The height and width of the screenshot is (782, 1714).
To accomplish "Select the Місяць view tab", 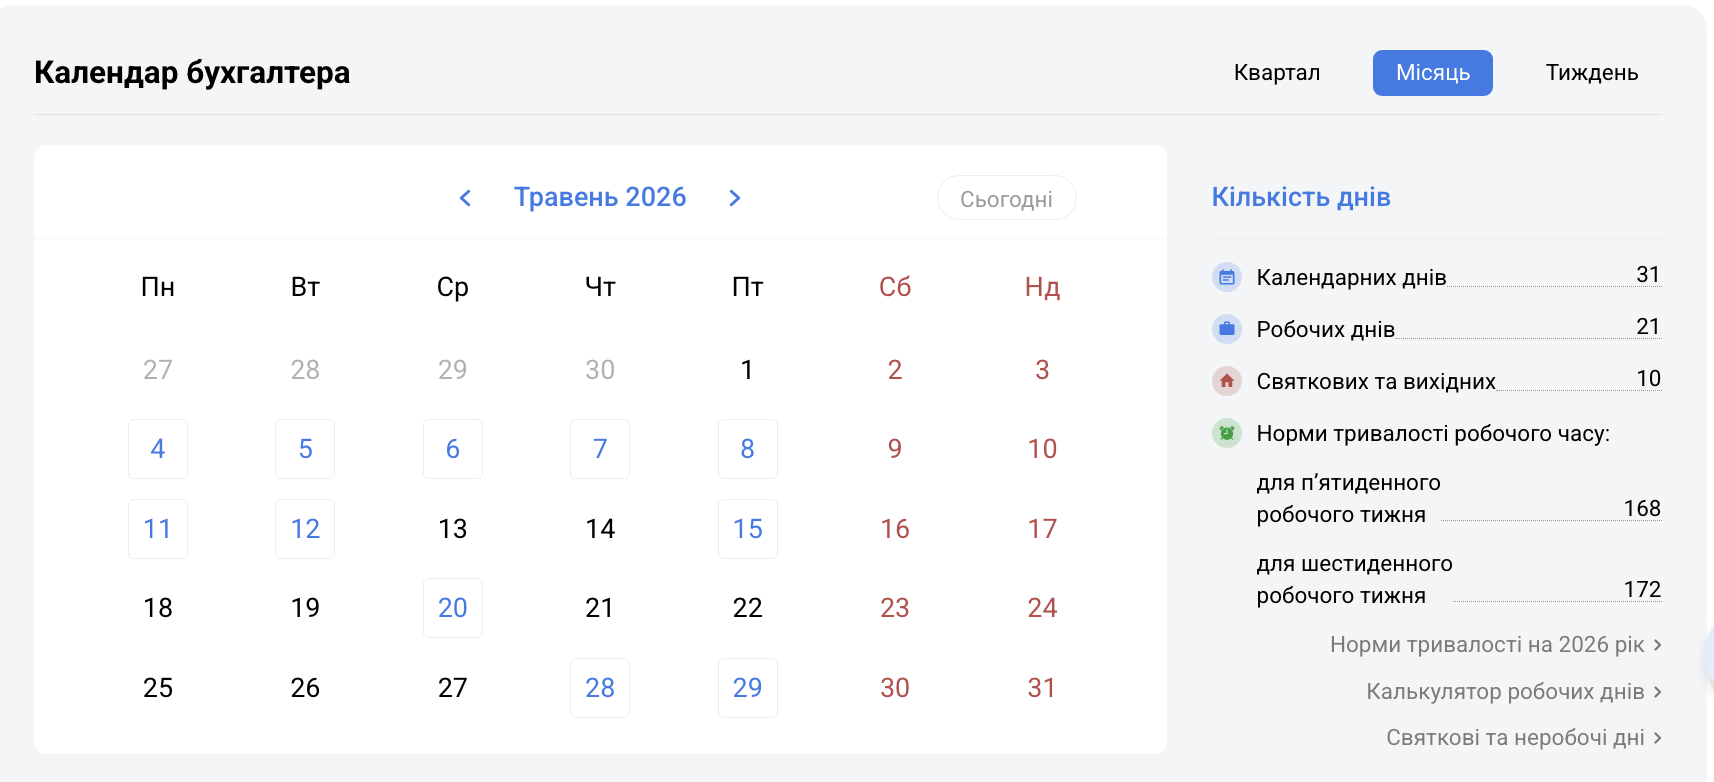I will tap(1432, 73).
